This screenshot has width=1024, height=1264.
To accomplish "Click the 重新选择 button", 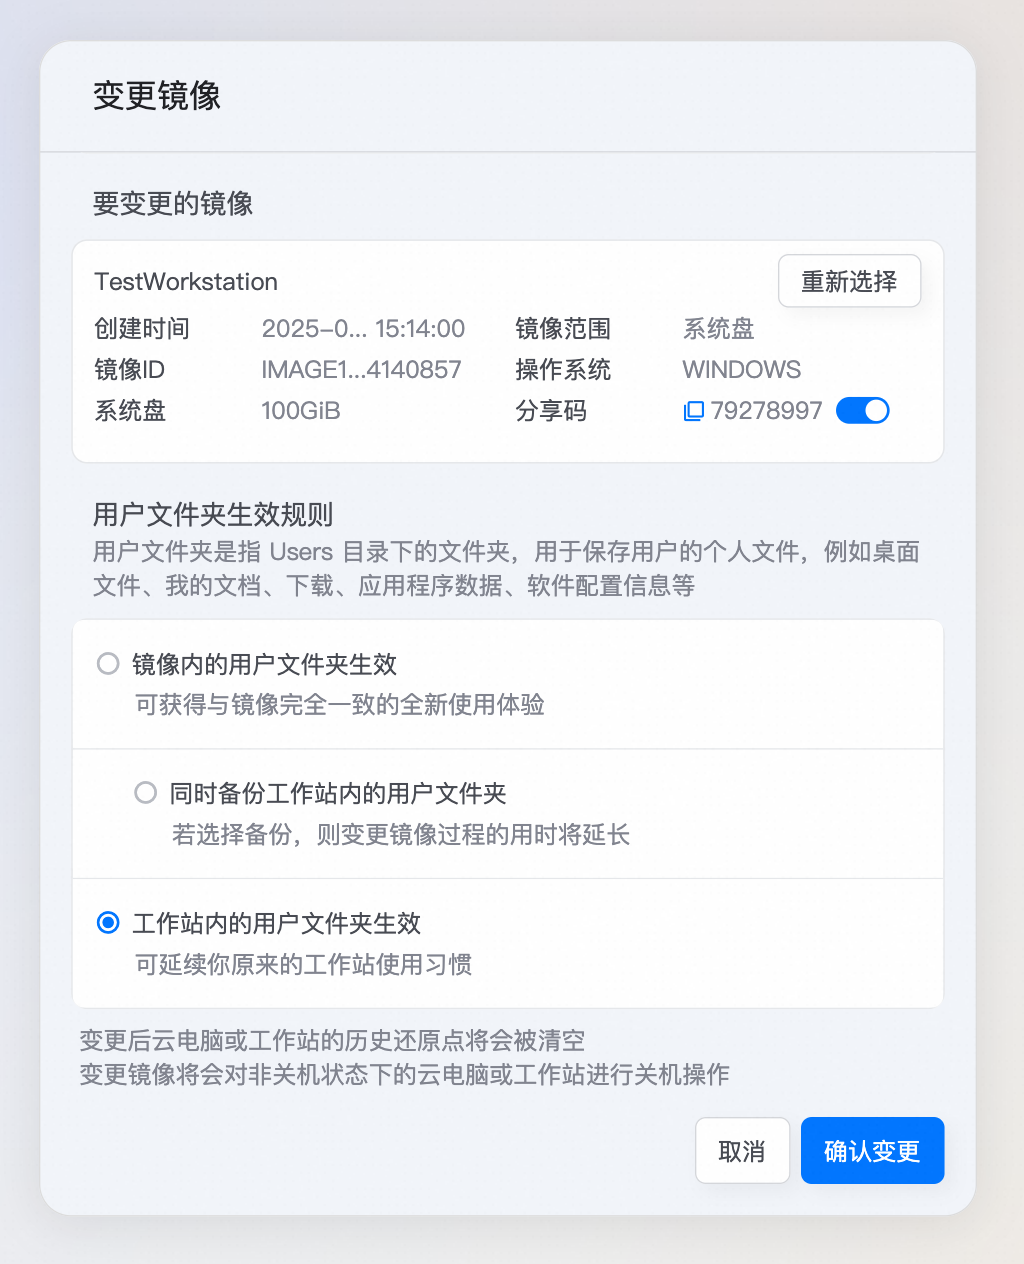I will click(x=849, y=281).
